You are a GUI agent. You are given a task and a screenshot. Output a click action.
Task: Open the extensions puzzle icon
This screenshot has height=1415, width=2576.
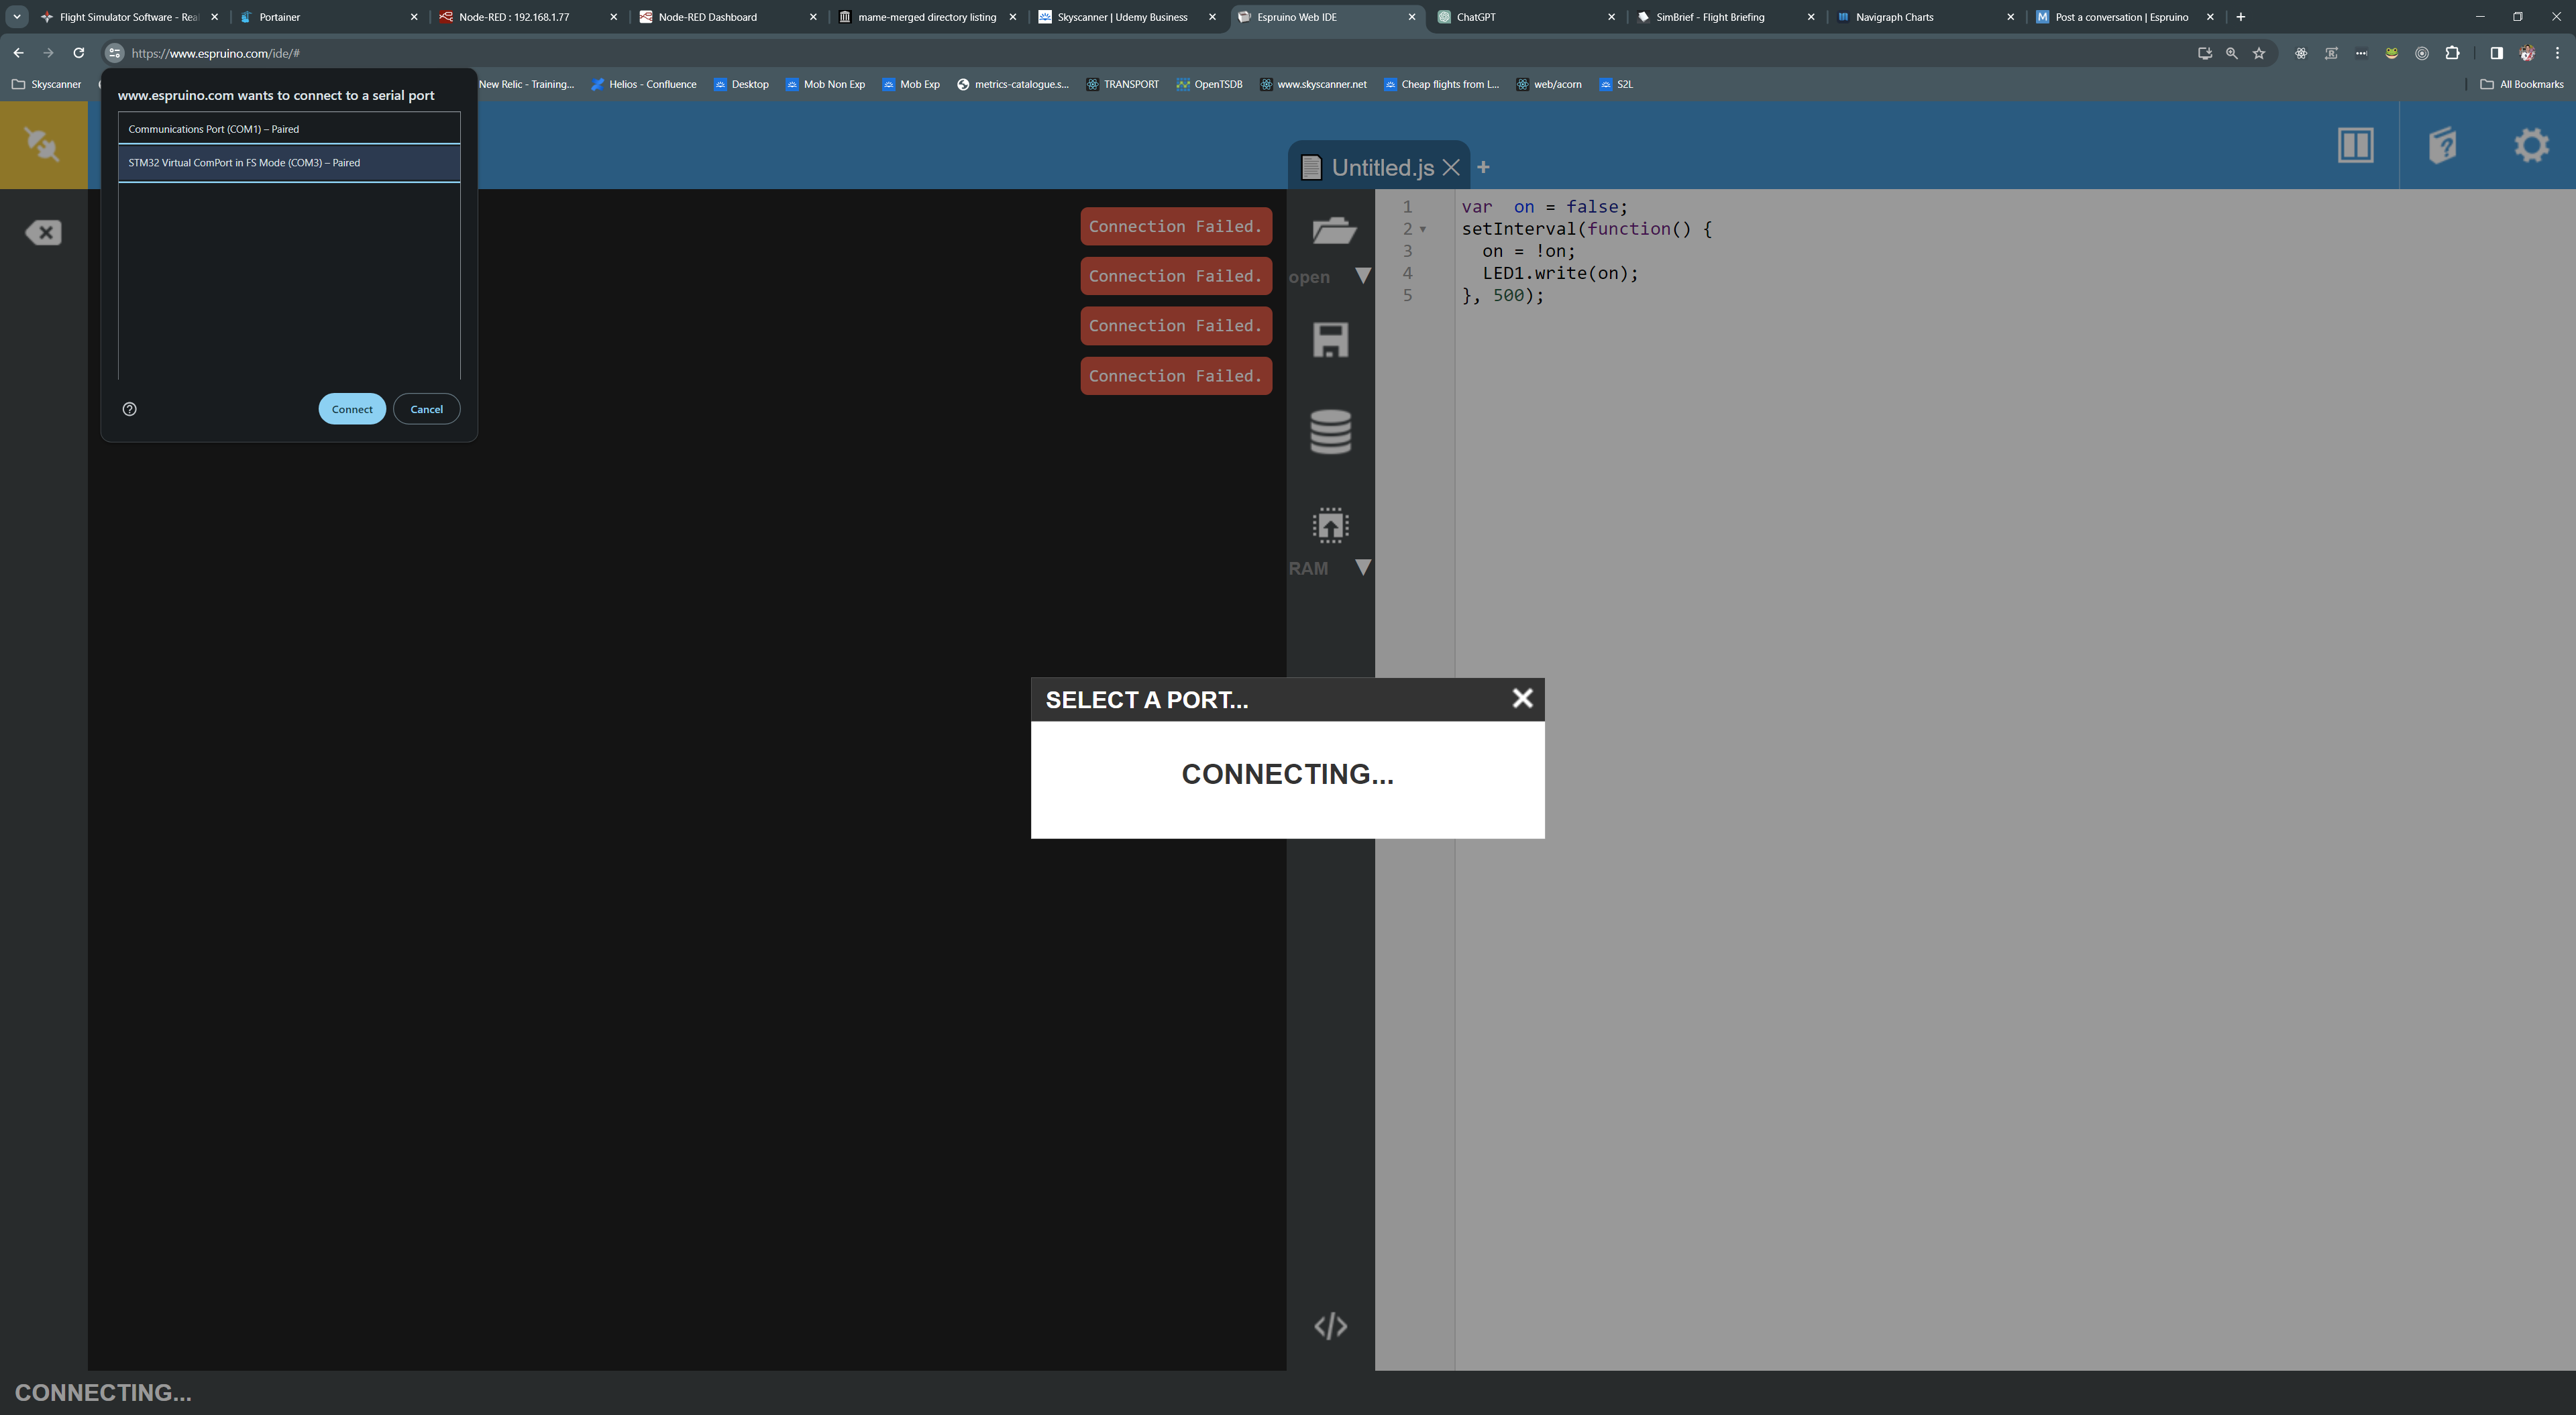tap(2452, 53)
